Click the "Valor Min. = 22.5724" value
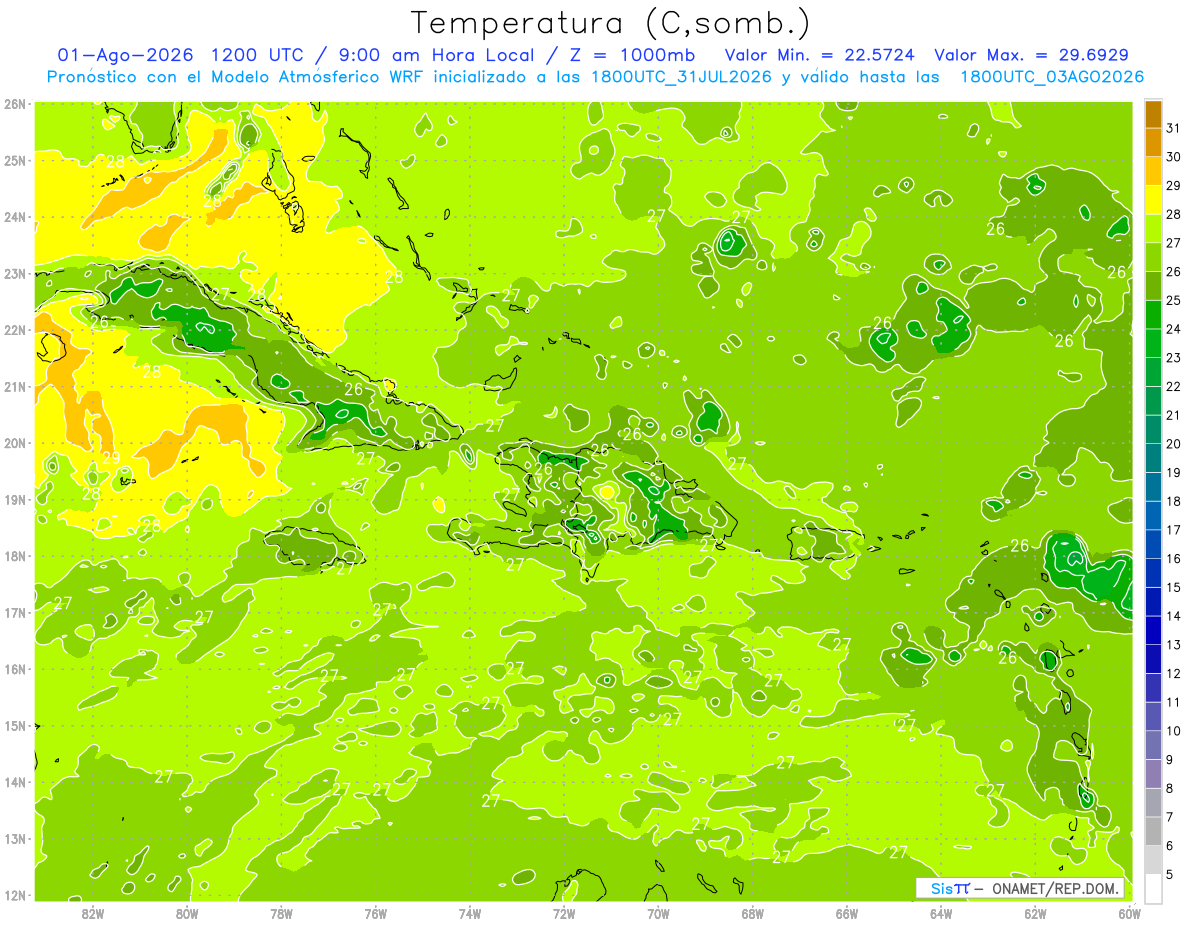 point(820,55)
